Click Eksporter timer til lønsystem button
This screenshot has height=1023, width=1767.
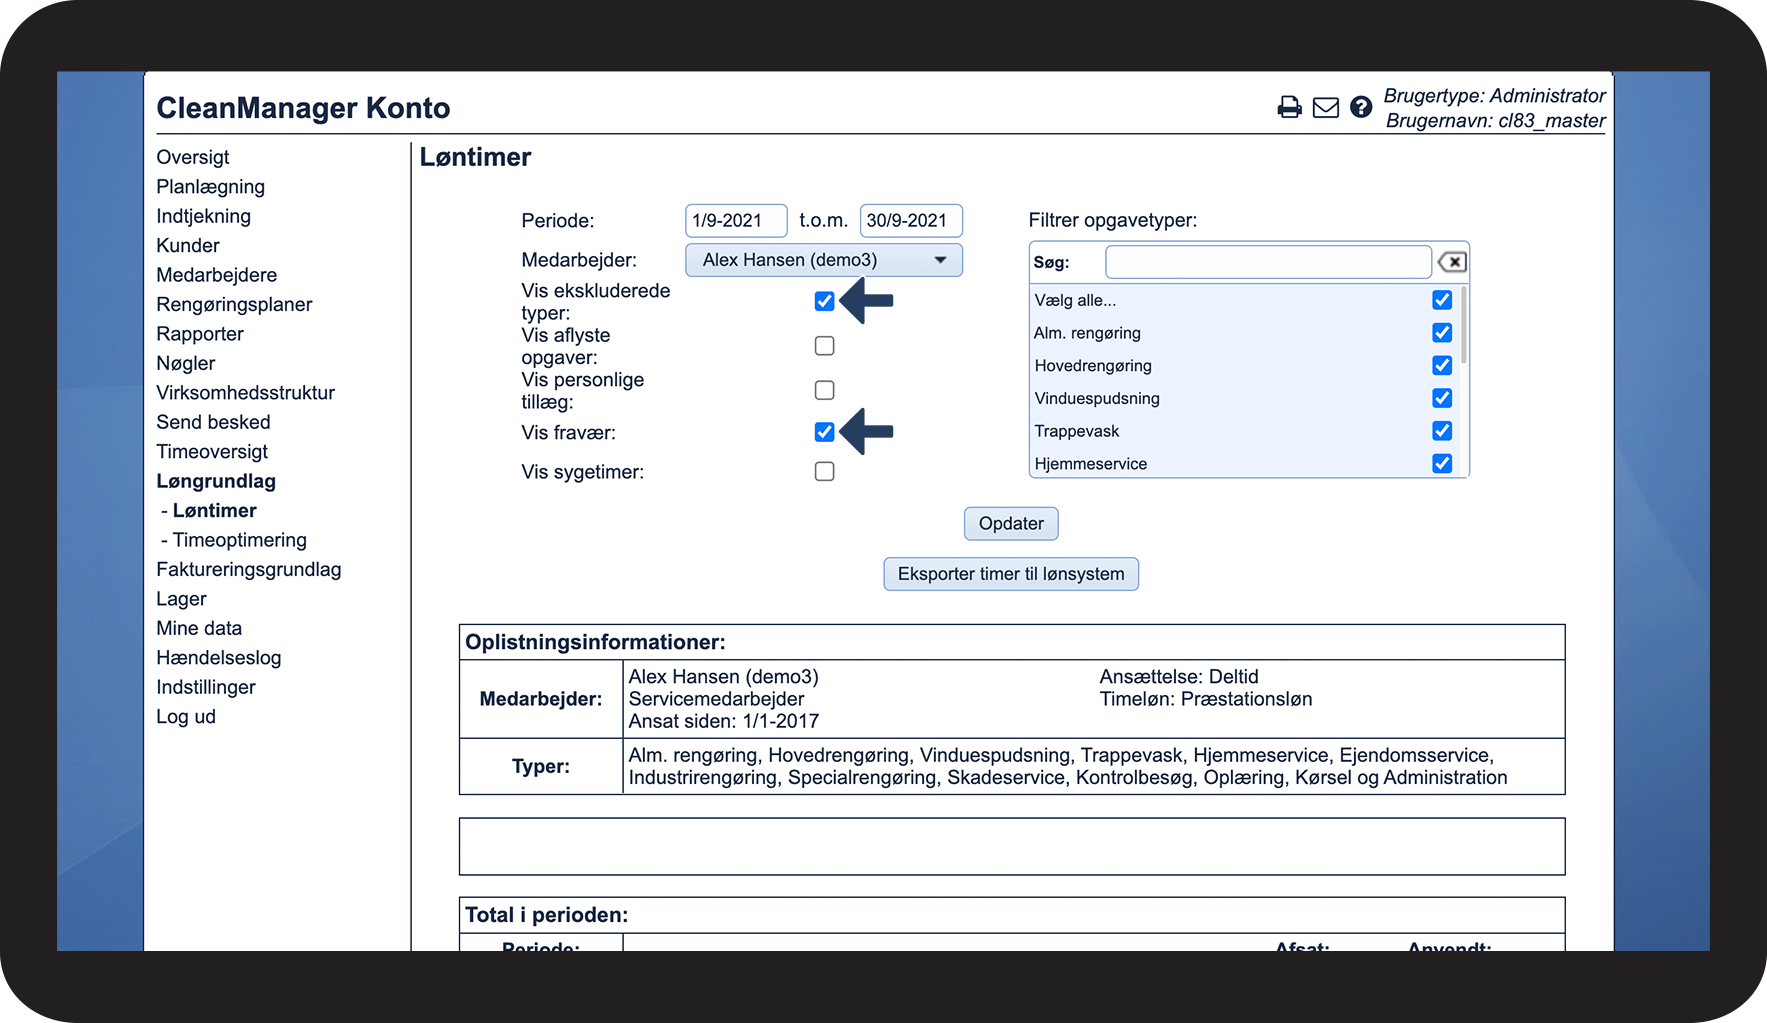click(x=1011, y=574)
